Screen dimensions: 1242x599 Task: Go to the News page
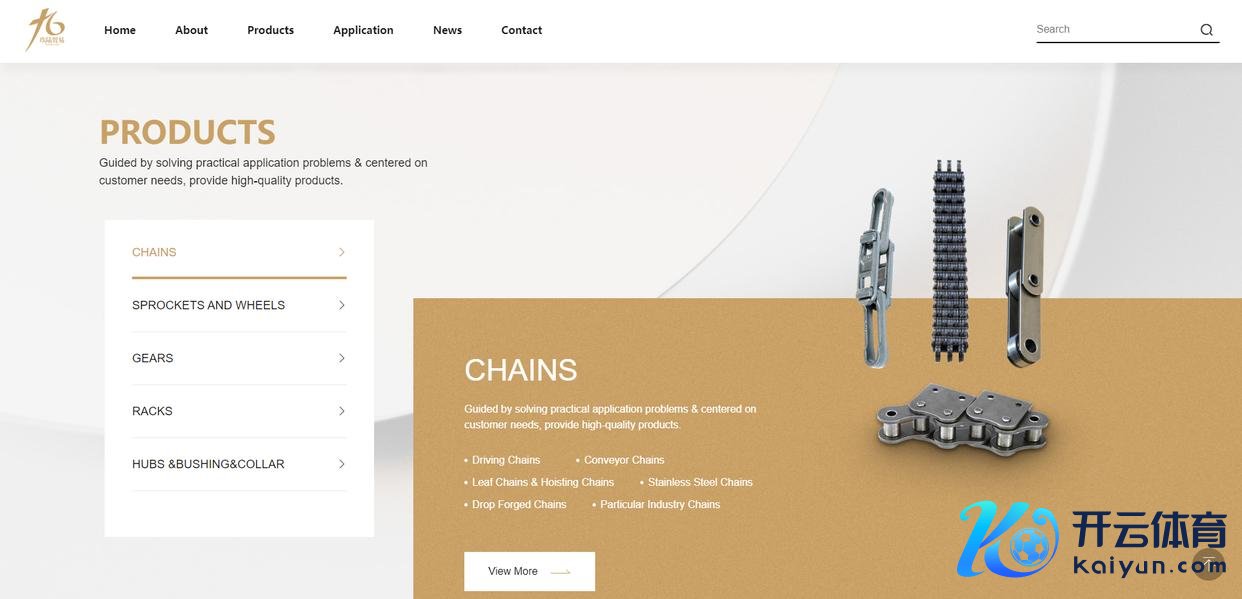(x=447, y=30)
